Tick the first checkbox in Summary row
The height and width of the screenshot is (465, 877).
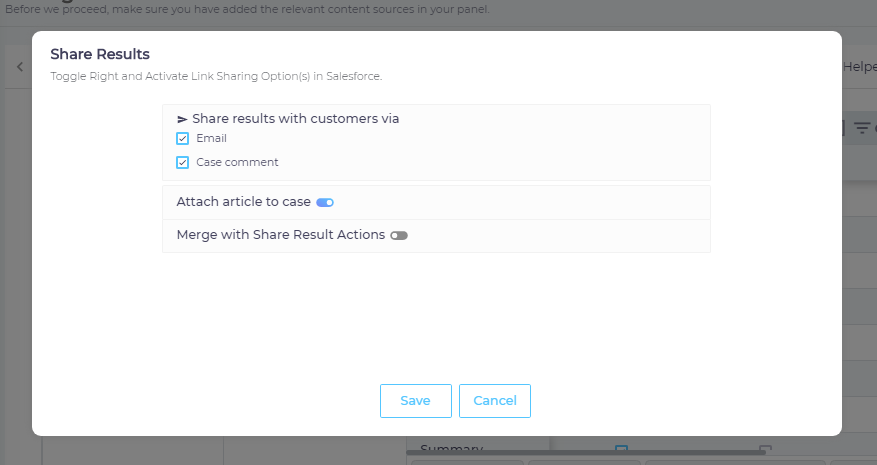[x=621, y=449]
